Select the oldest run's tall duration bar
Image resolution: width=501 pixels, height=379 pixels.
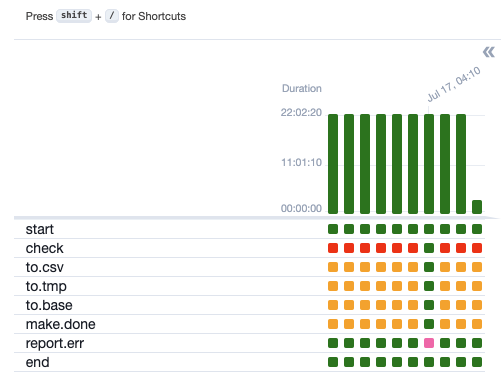[333, 164]
